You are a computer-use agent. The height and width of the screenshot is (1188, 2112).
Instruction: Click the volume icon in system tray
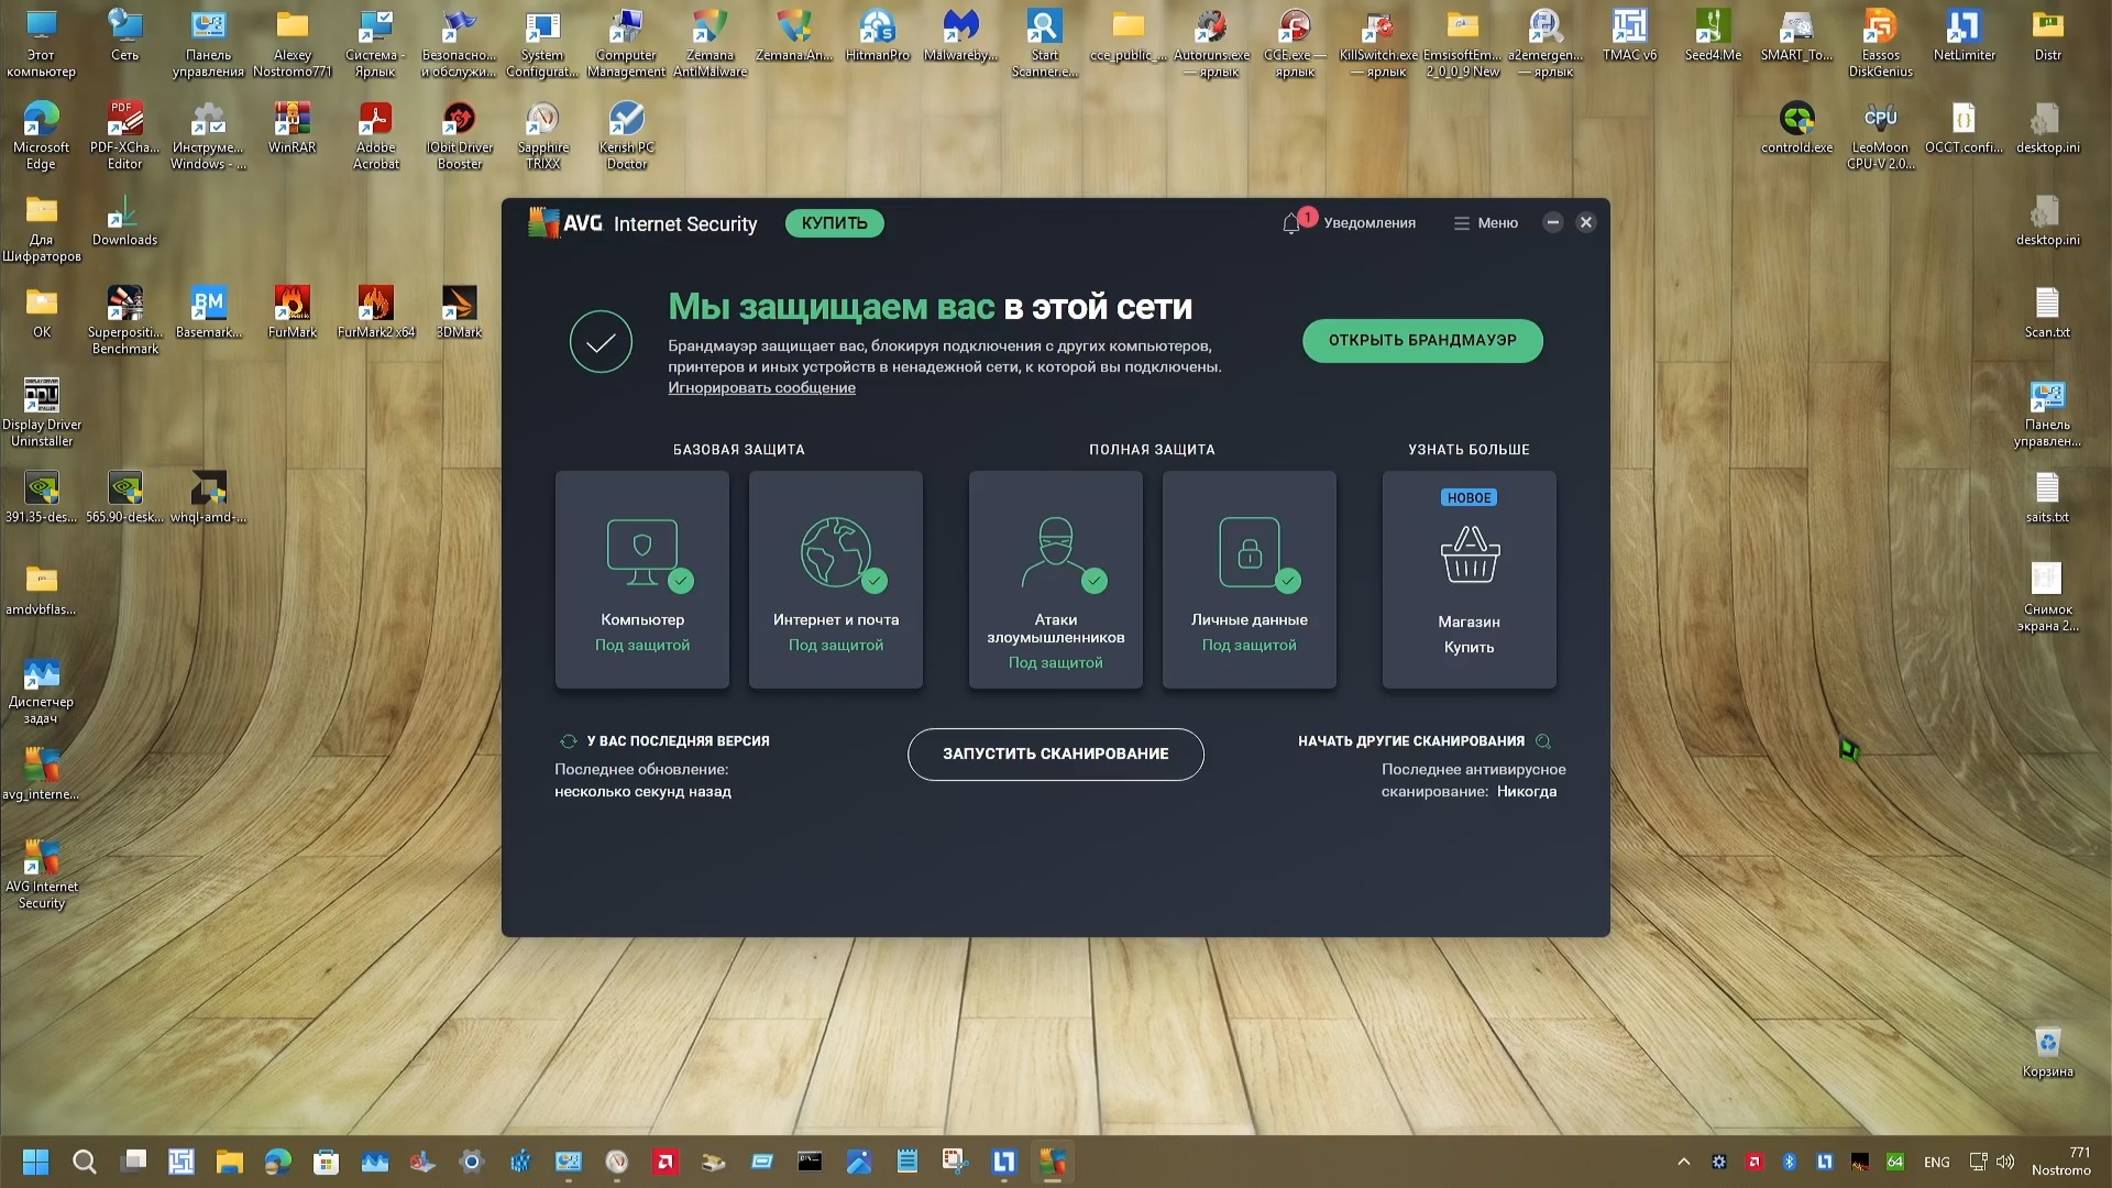click(x=2005, y=1161)
